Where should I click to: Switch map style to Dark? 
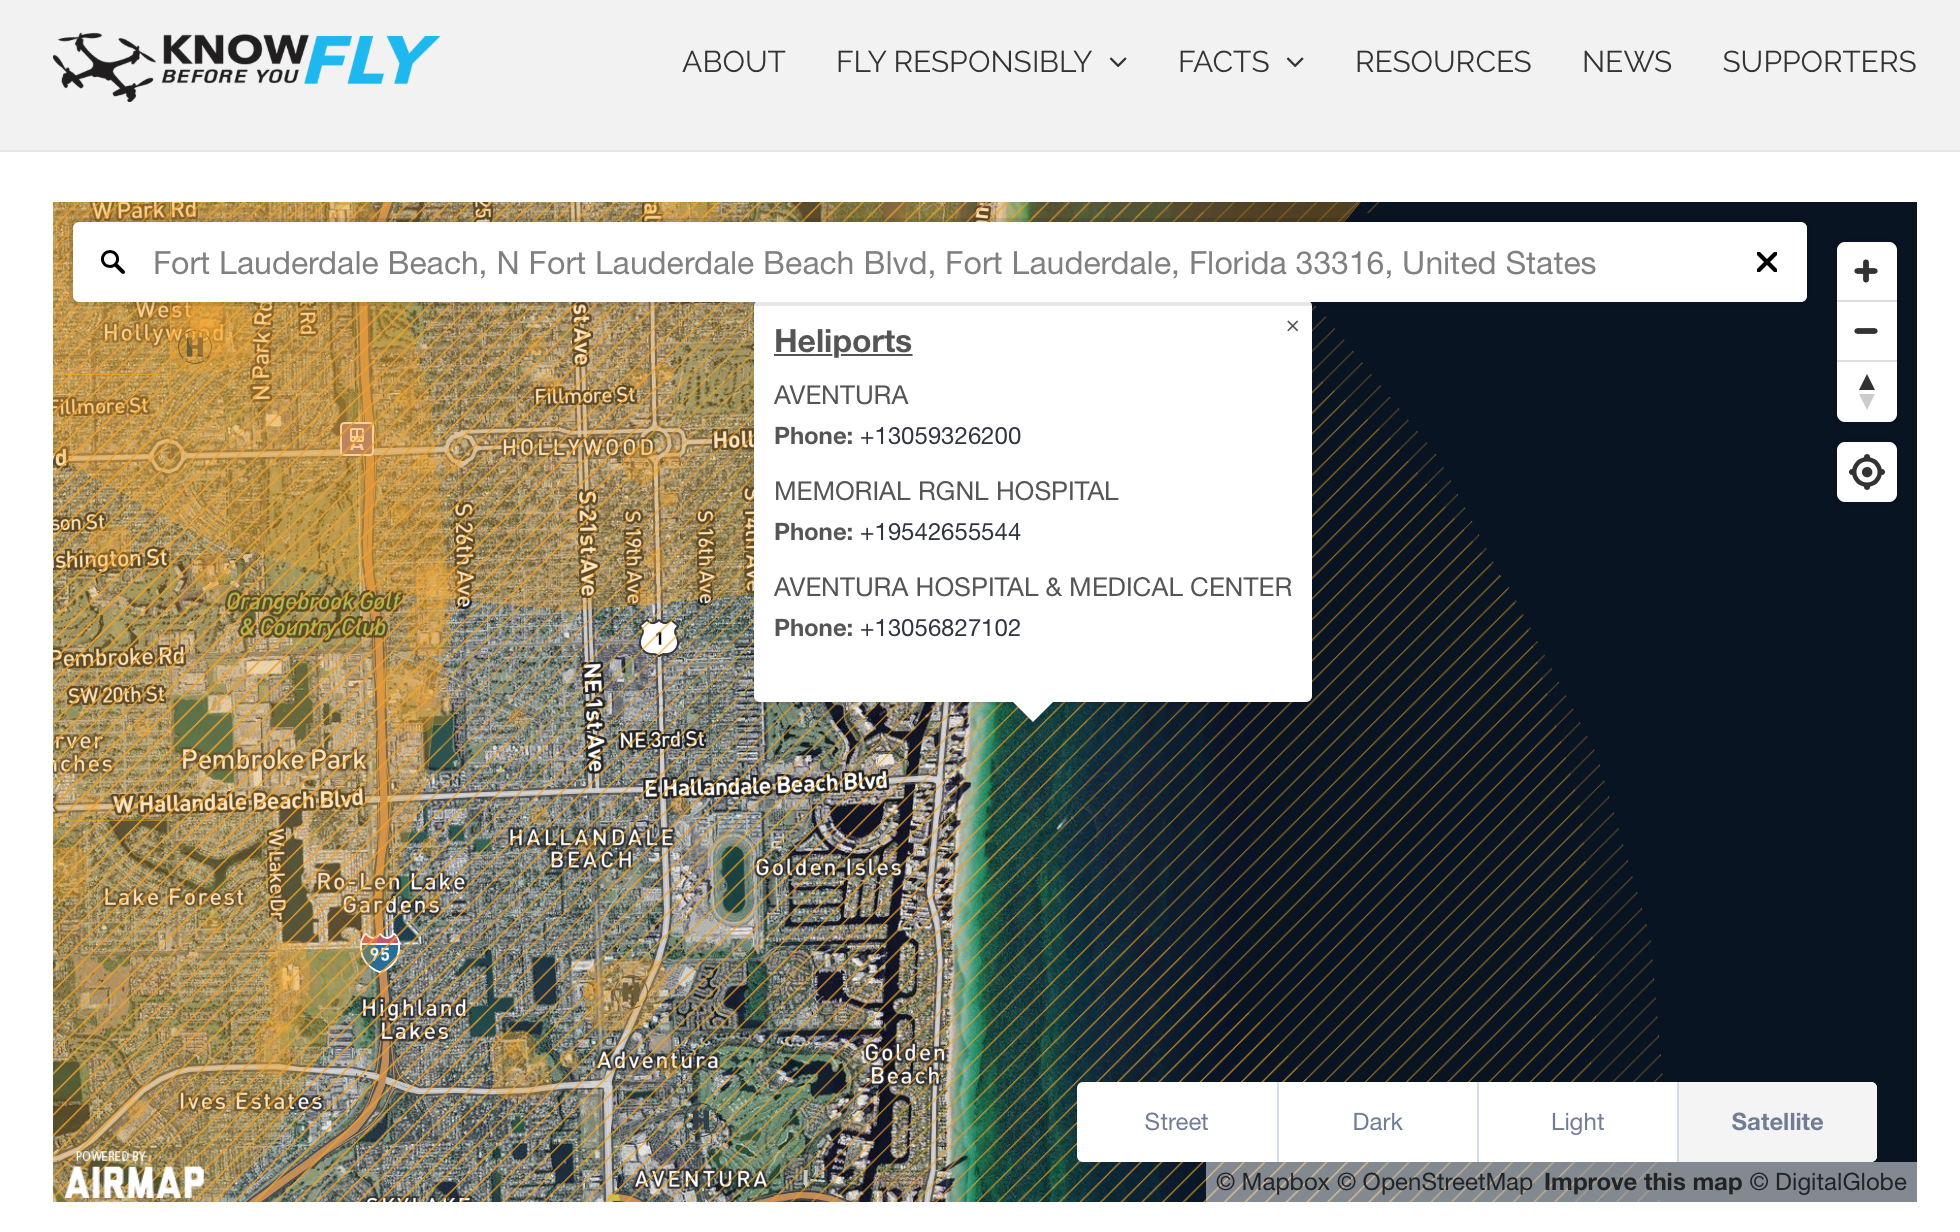tap(1378, 1122)
